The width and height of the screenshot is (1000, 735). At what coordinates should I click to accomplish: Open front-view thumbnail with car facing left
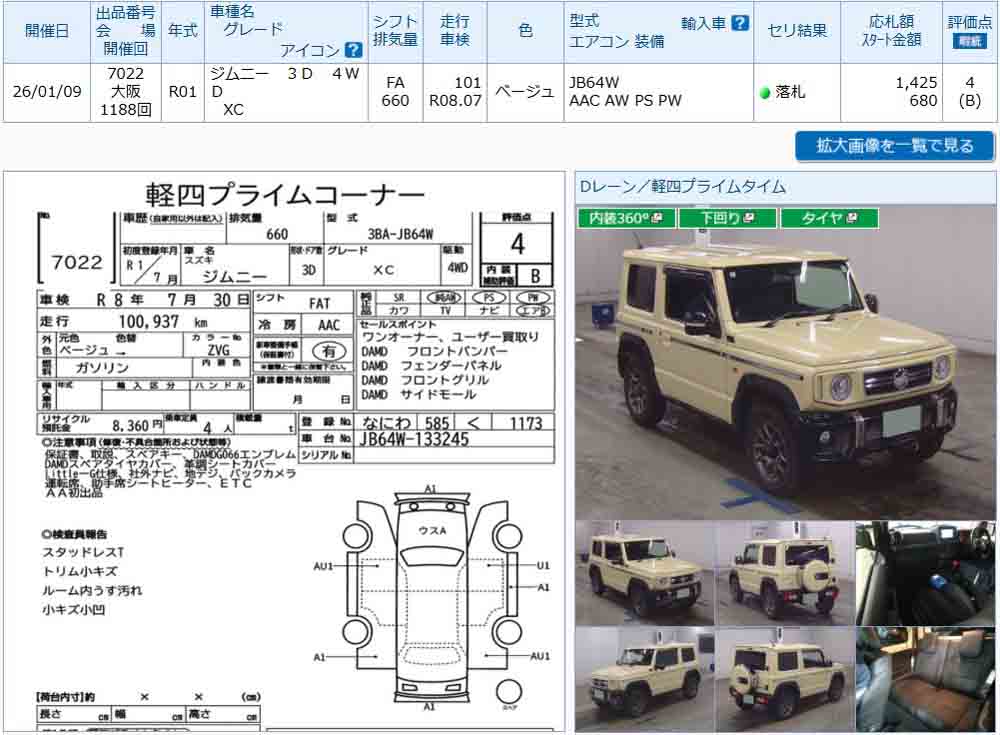coord(644,679)
